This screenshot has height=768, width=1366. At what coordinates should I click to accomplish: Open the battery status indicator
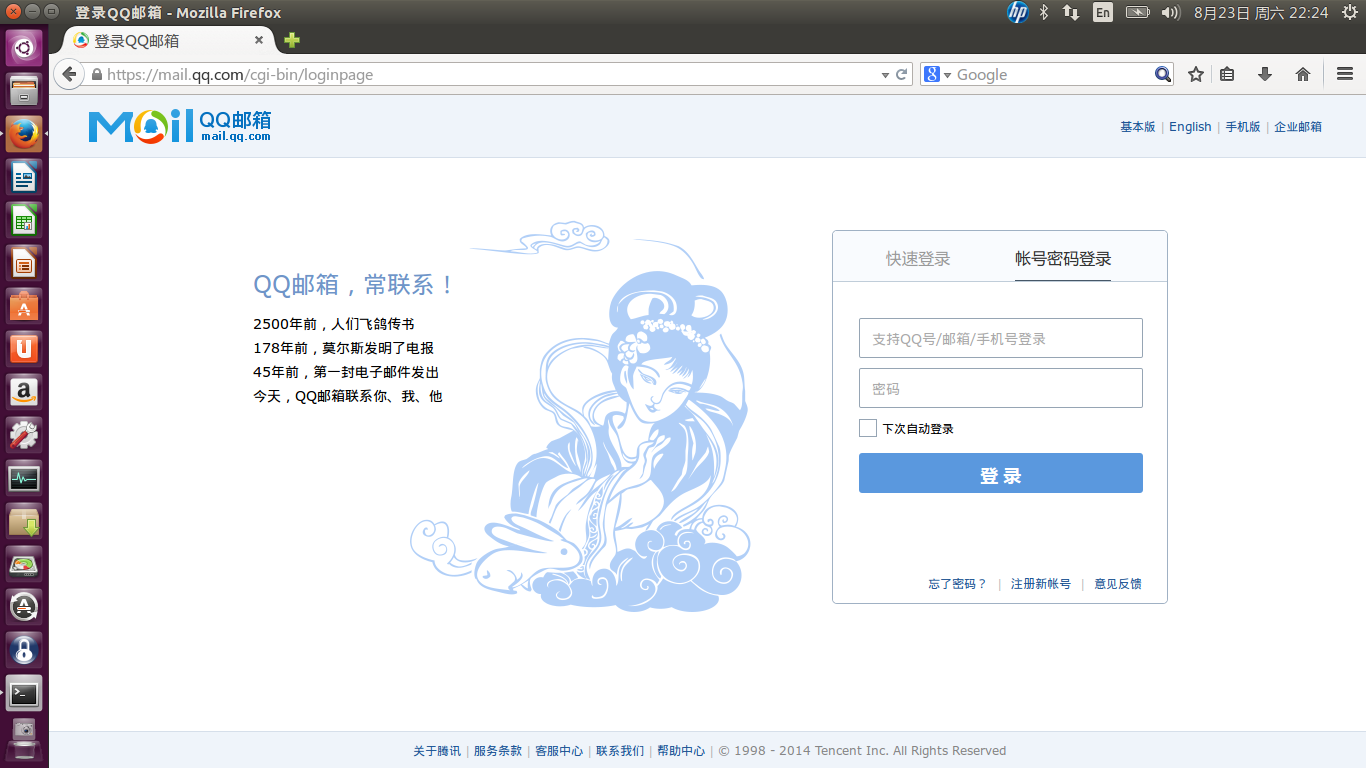coord(1138,12)
